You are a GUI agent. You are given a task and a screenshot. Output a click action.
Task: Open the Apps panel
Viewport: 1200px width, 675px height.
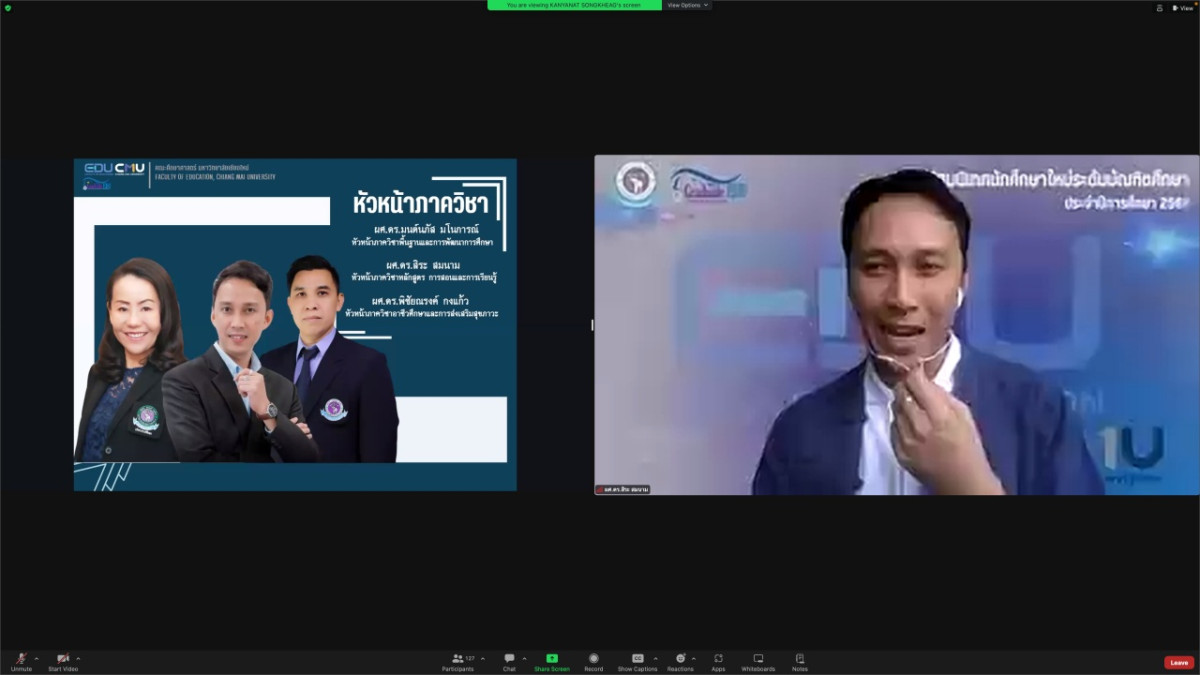(718, 660)
